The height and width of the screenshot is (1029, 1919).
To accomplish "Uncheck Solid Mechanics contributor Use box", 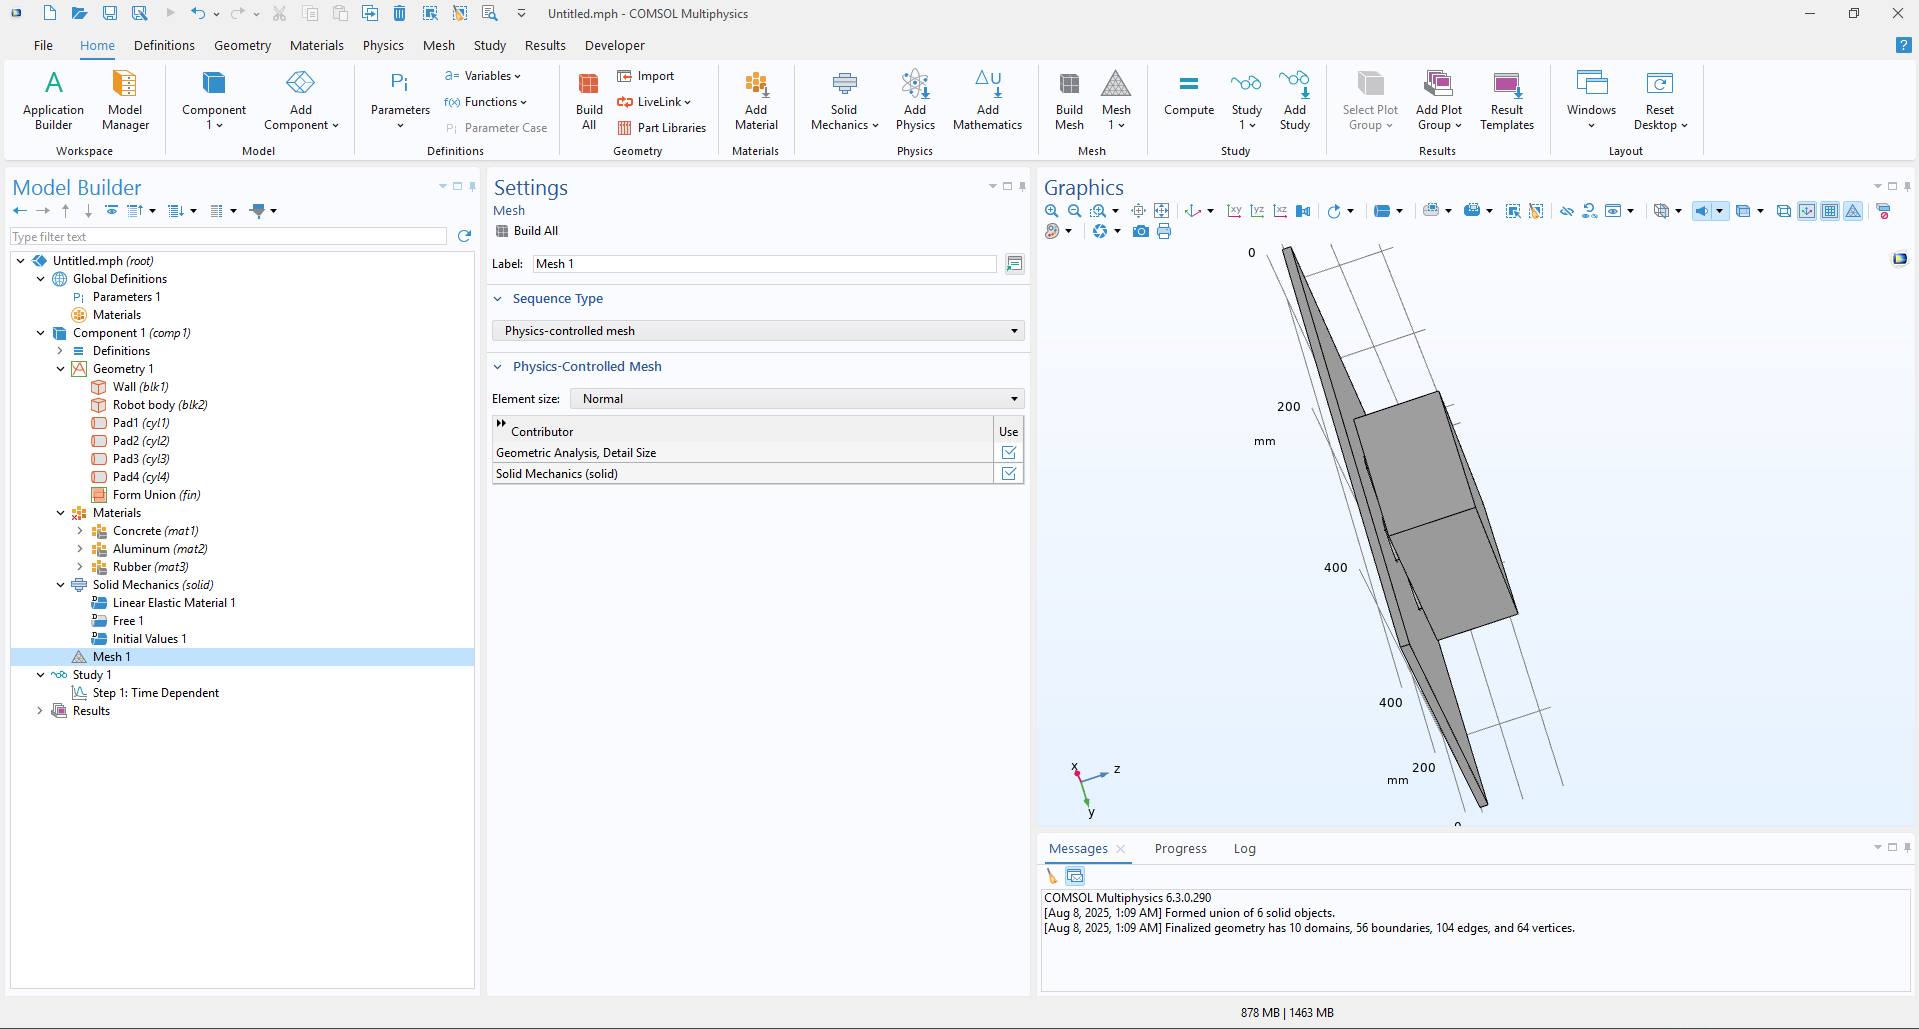I will point(1008,474).
